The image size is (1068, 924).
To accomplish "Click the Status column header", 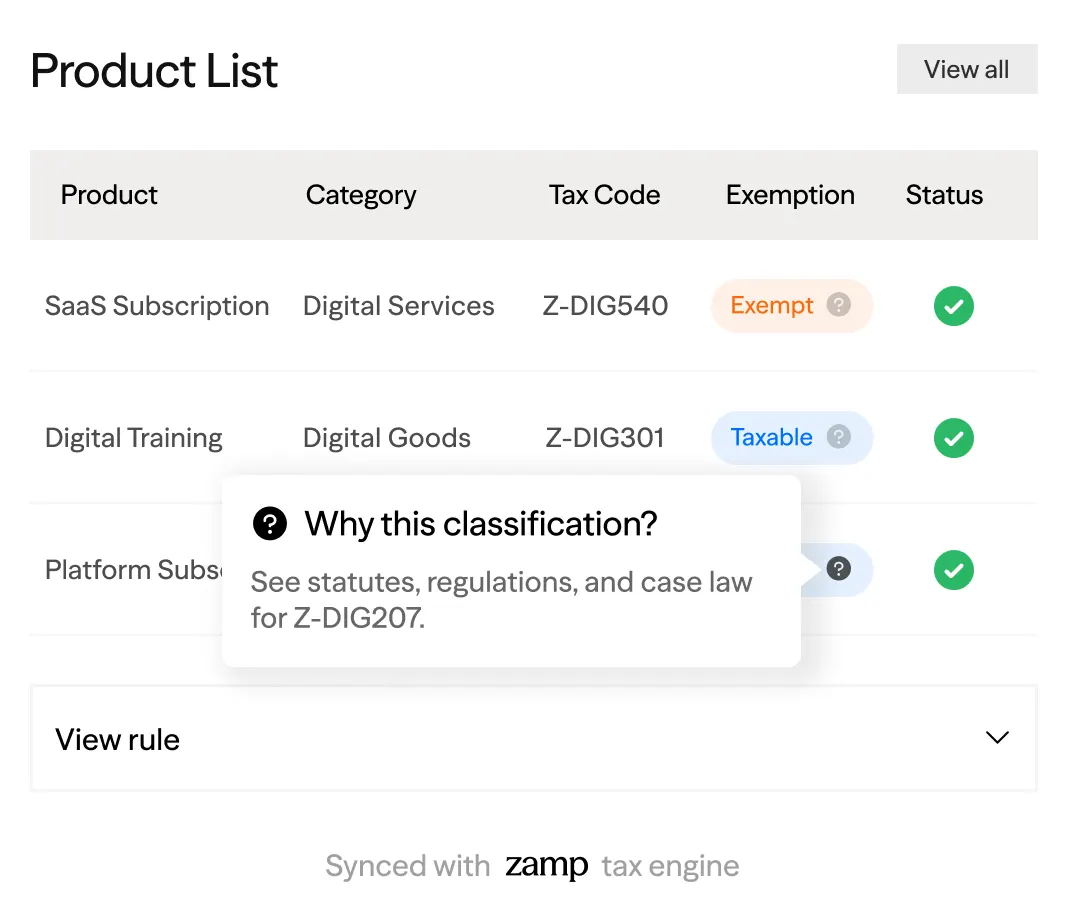I will click(944, 195).
